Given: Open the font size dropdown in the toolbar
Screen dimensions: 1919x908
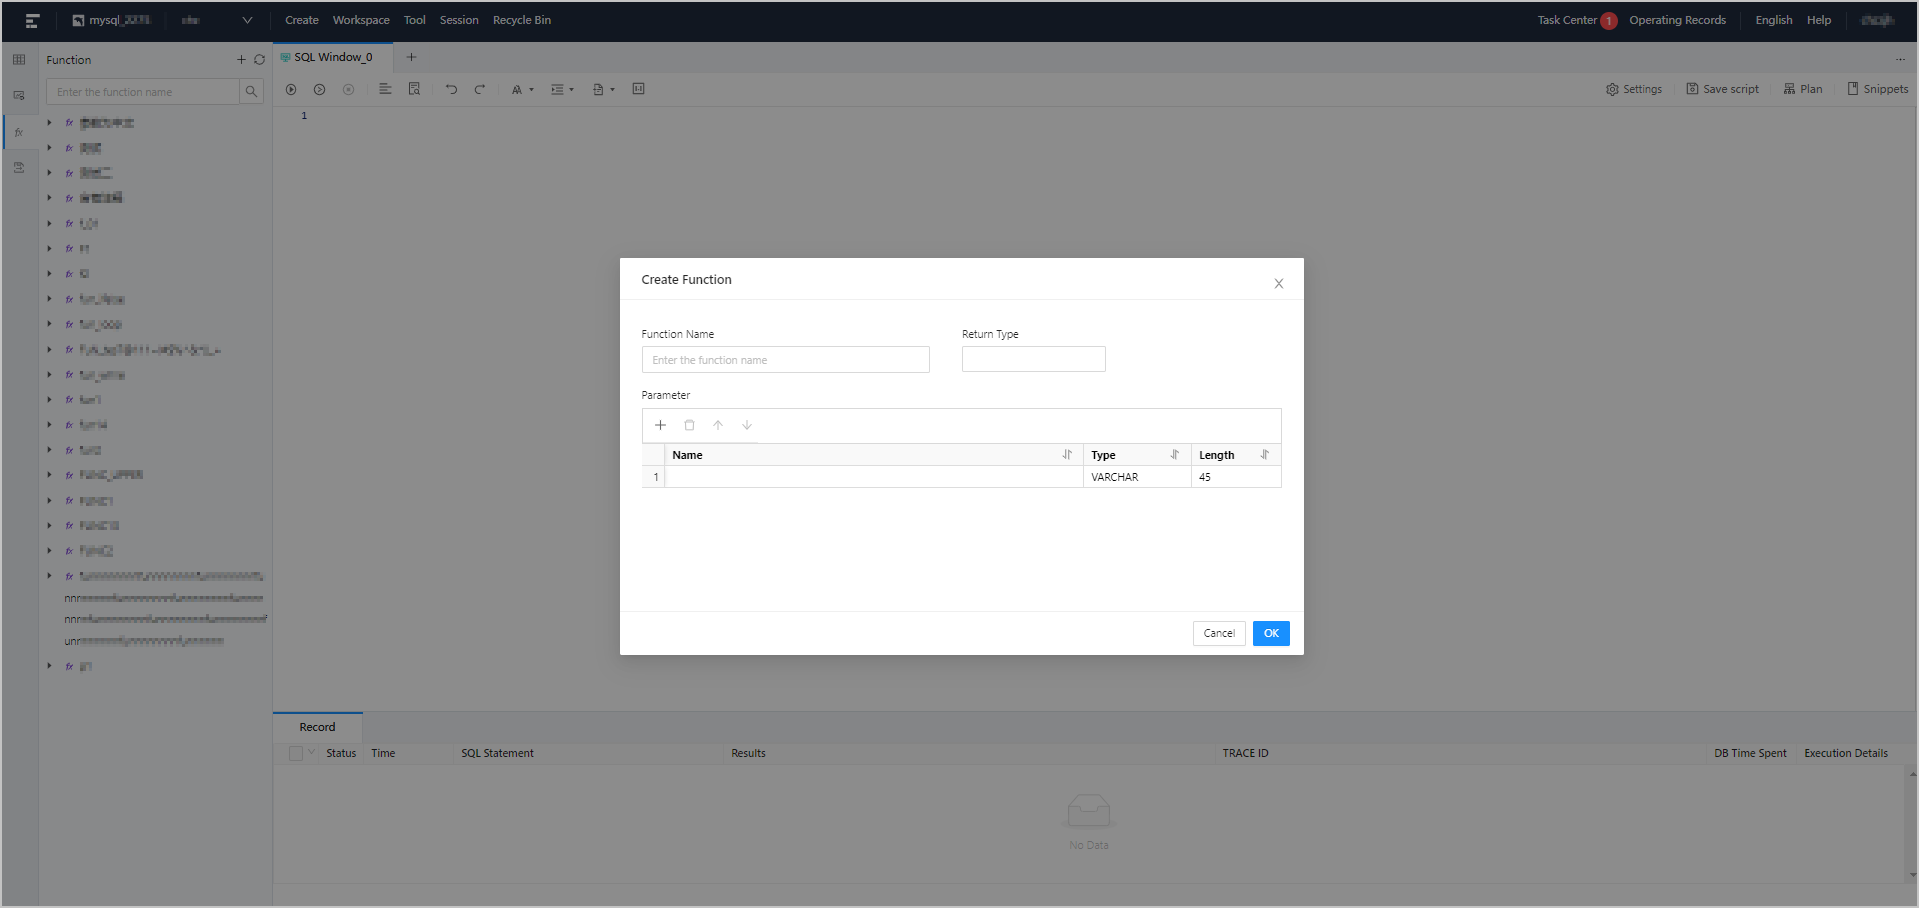Looking at the screenshot, I should point(521,89).
